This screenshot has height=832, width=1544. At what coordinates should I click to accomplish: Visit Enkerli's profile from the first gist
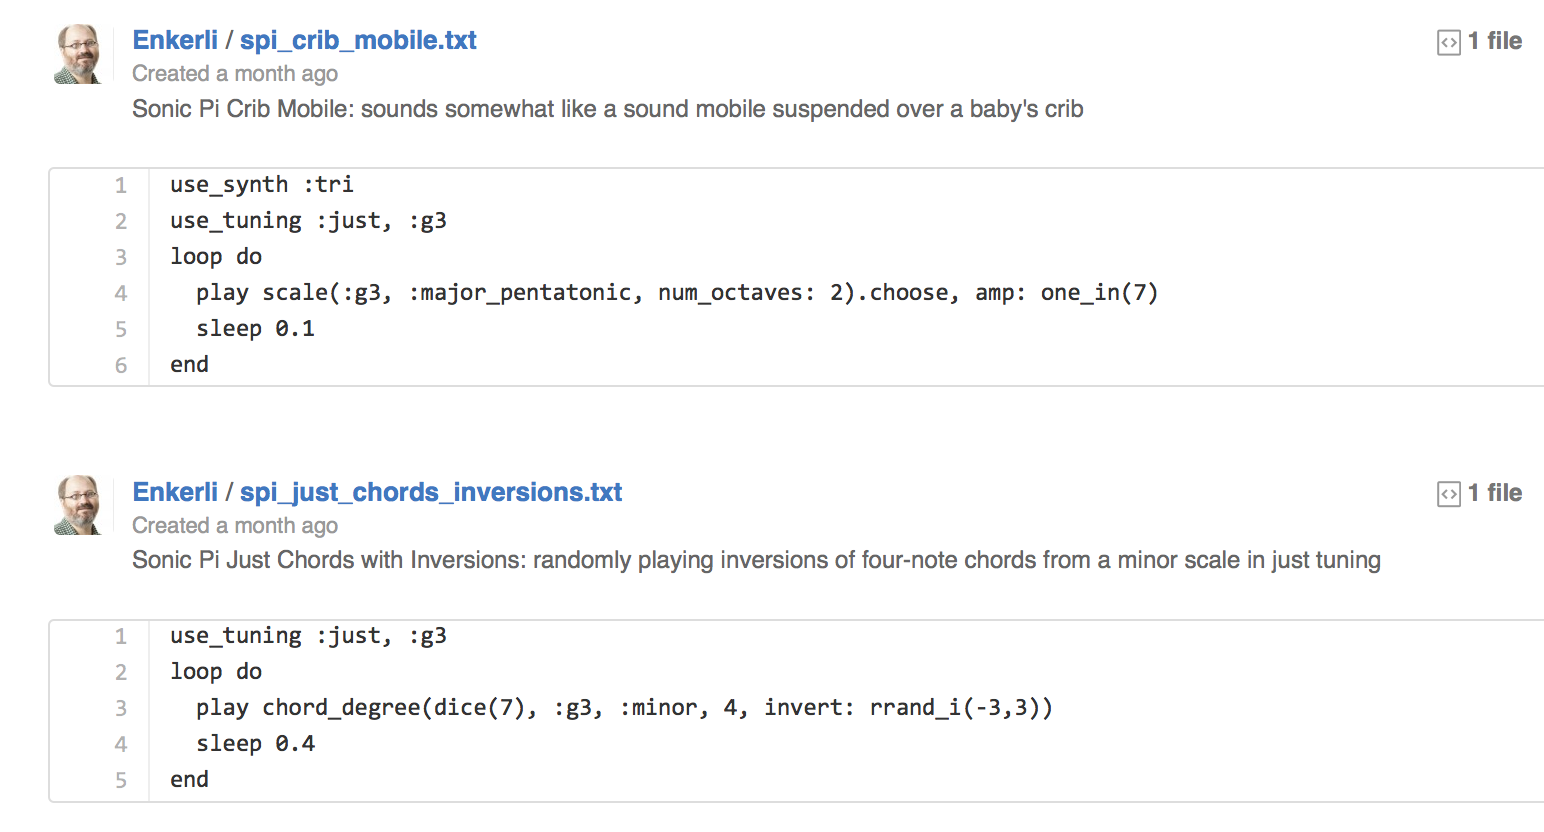pyautogui.click(x=175, y=40)
